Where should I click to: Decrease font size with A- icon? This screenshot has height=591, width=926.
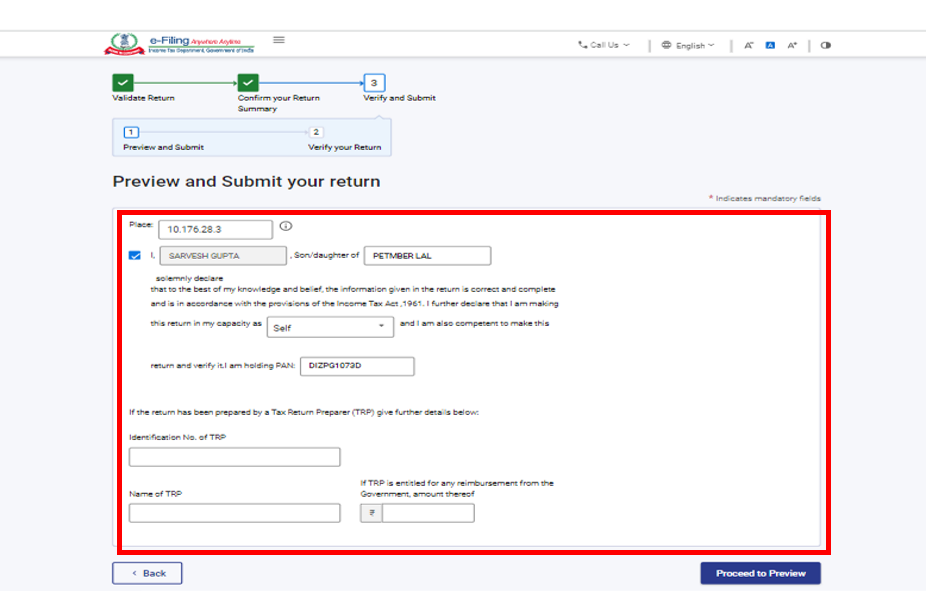pyautogui.click(x=748, y=45)
